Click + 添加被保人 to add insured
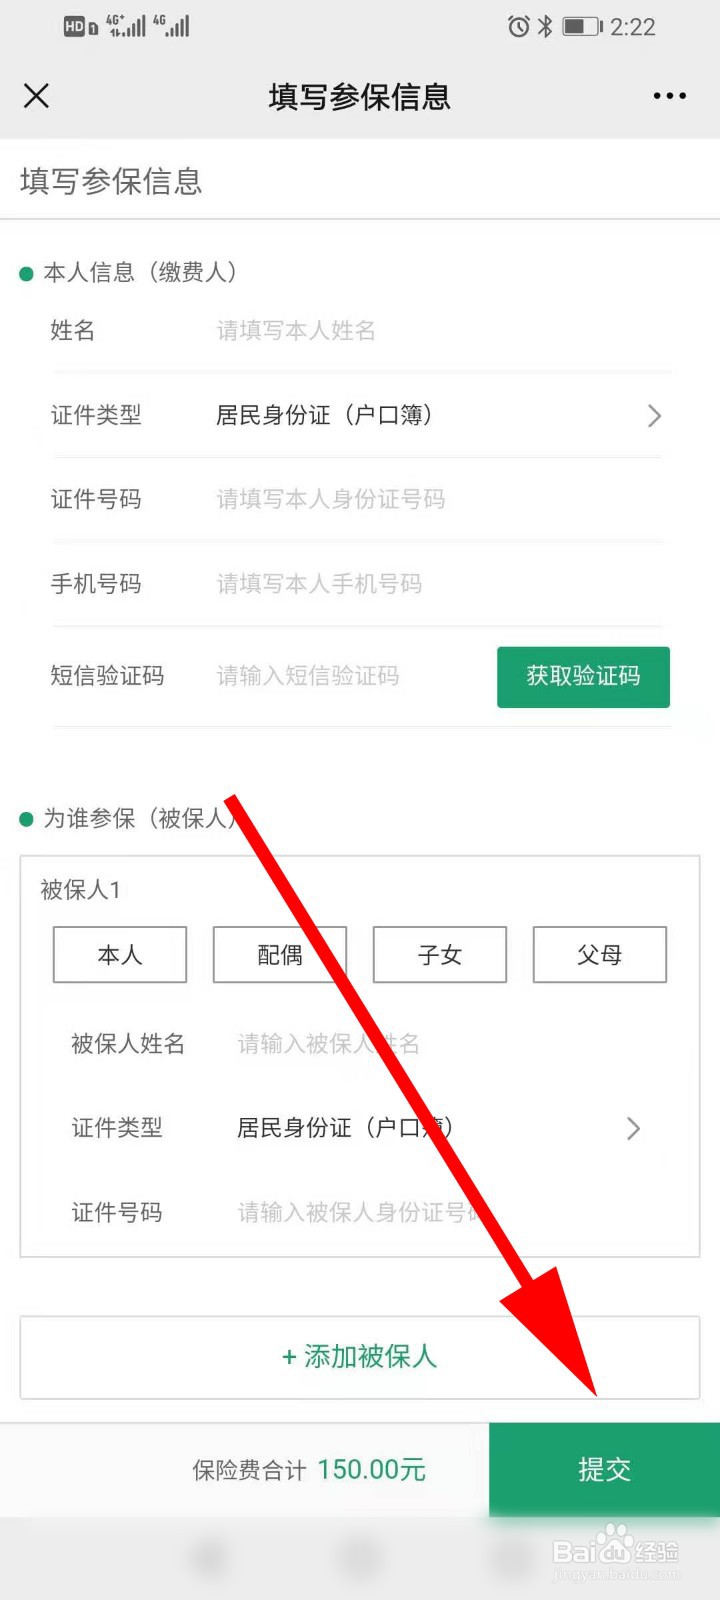 click(x=360, y=1357)
